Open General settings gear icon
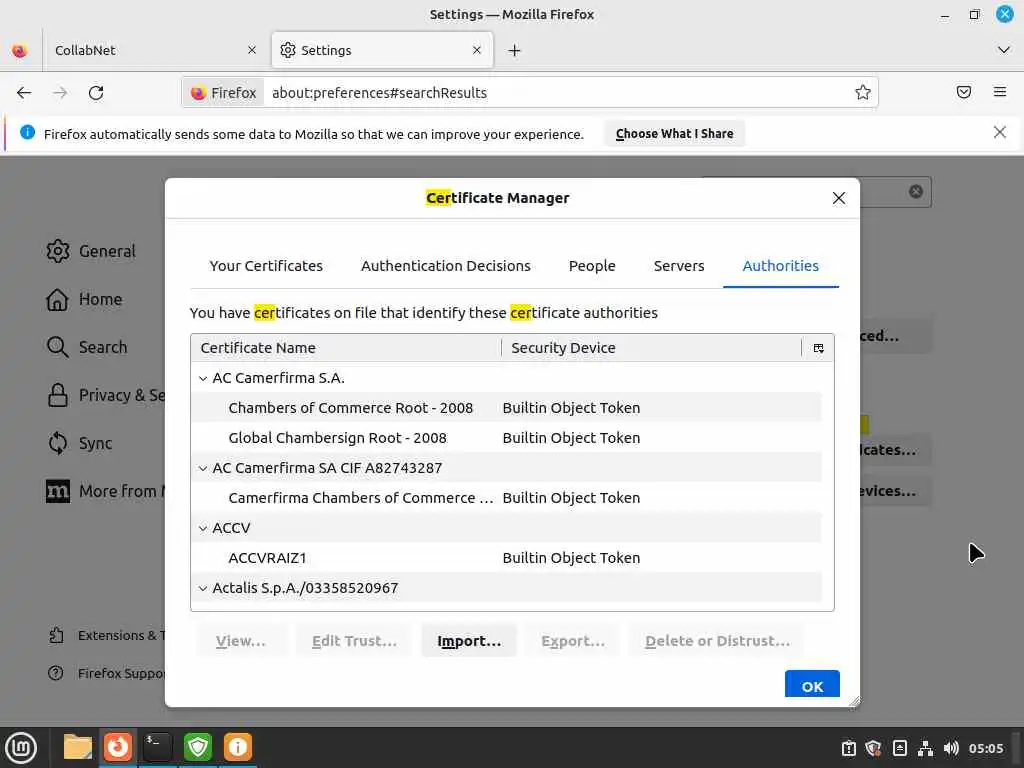Viewport: 1024px width, 768px height. pyautogui.click(x=57, y=251)
